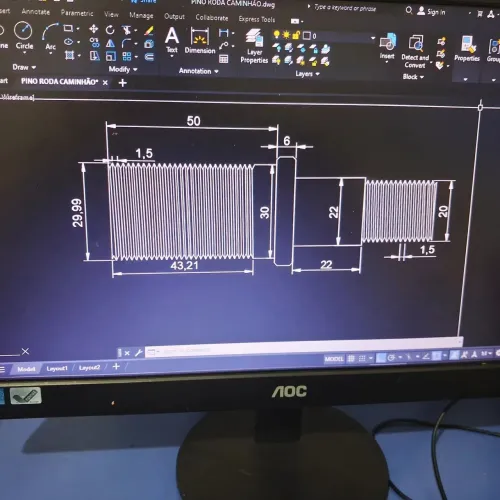
Task: Toggle layer 0 freeze sun icon
Action: pos(286,35)
